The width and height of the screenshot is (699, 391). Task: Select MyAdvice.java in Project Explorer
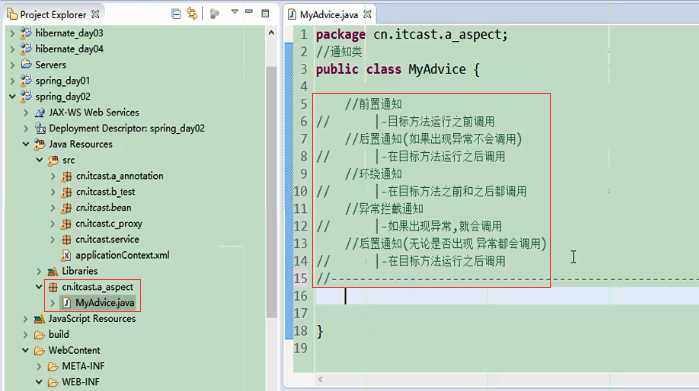coord(105,303)
